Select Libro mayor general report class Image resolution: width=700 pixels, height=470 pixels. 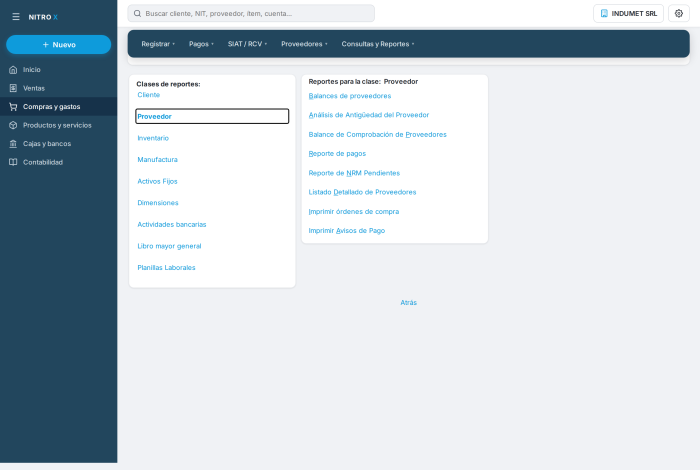[169, 246]
